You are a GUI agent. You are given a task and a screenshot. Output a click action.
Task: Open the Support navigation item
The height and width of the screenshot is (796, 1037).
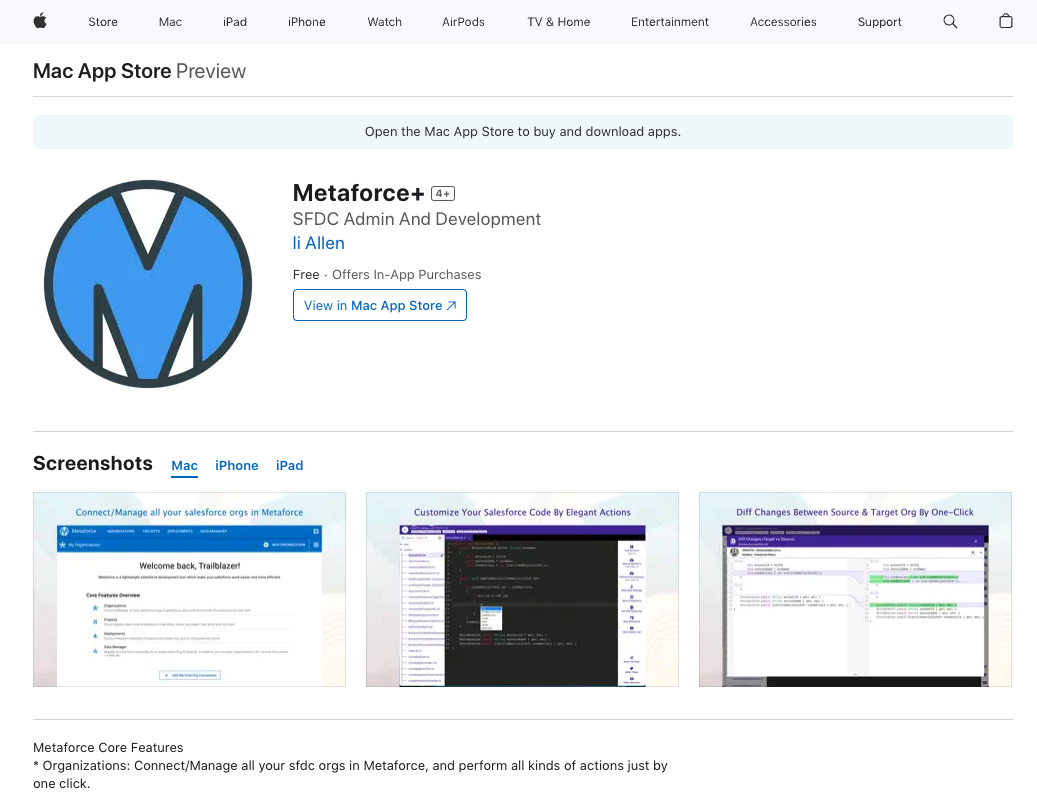tap(879, 22)
